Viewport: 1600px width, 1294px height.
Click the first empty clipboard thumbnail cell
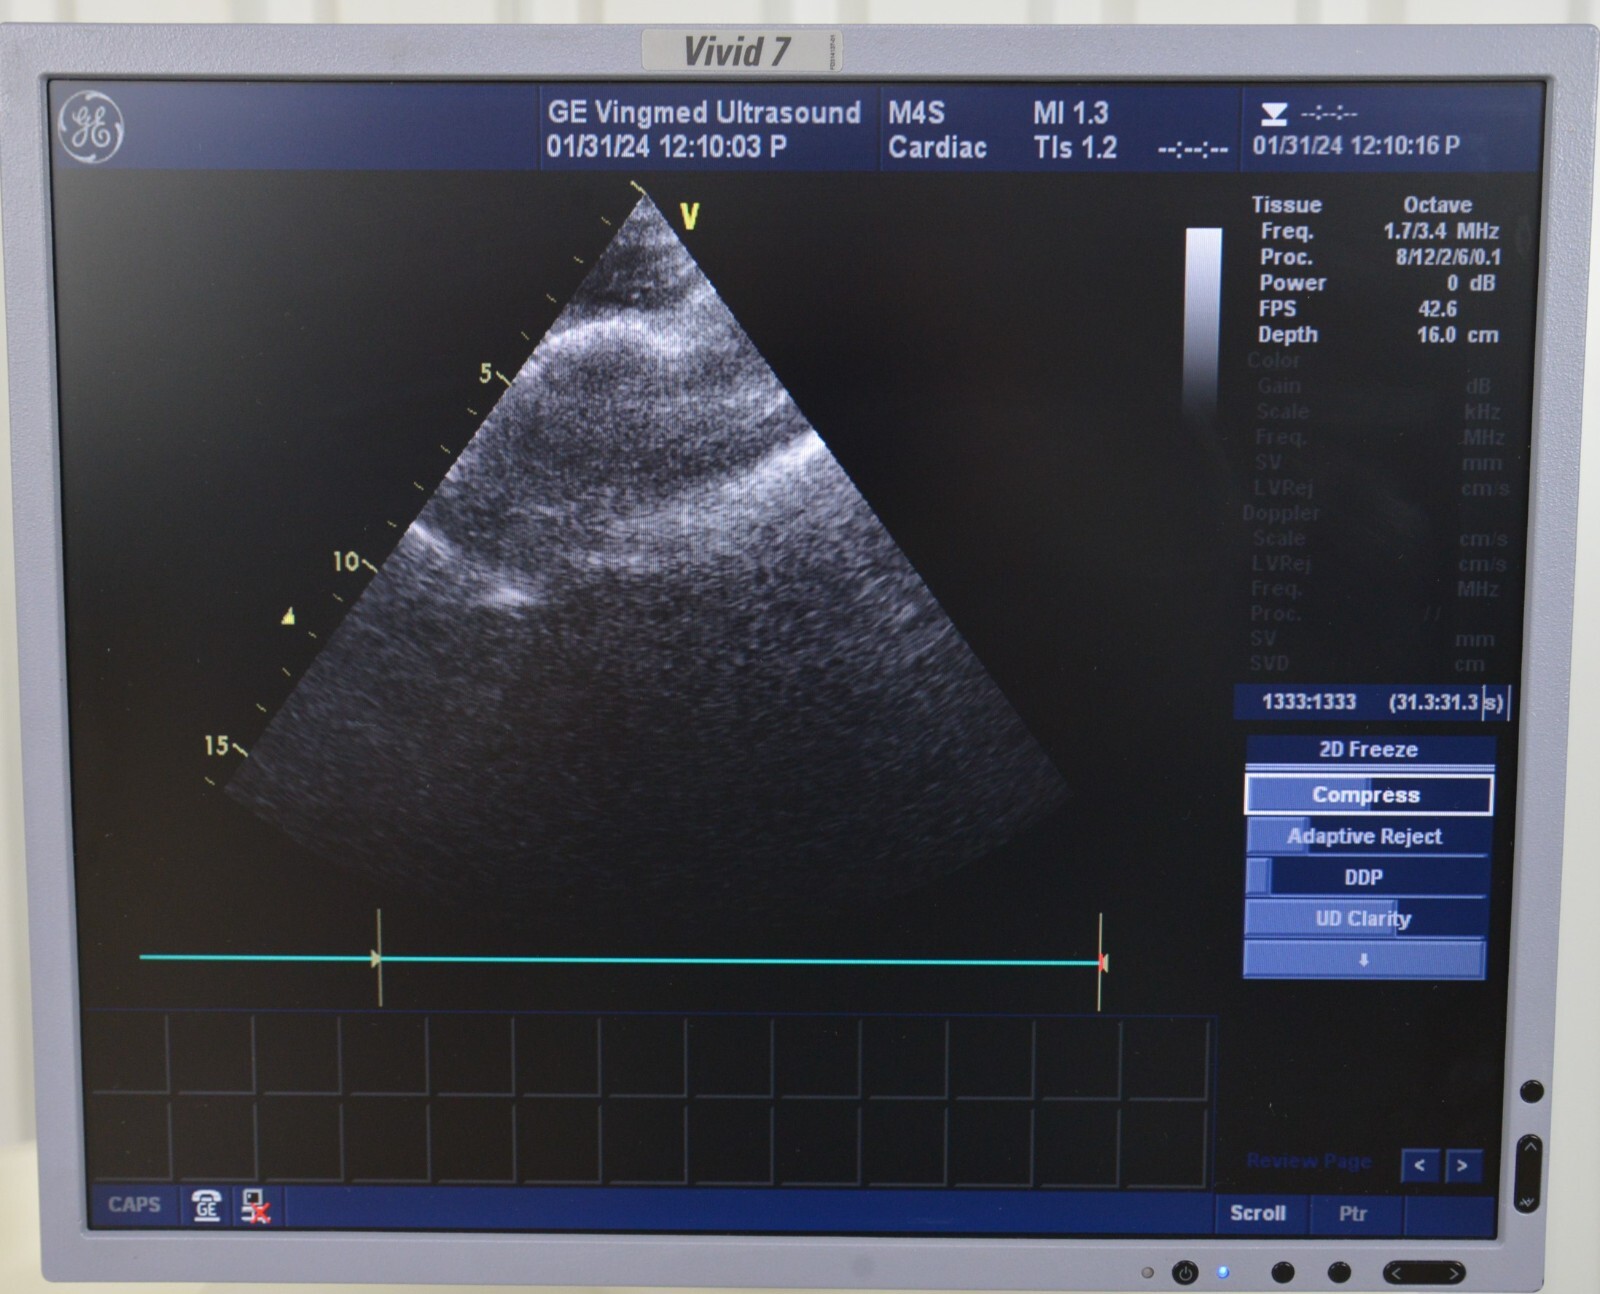(x=128, y=1055)
